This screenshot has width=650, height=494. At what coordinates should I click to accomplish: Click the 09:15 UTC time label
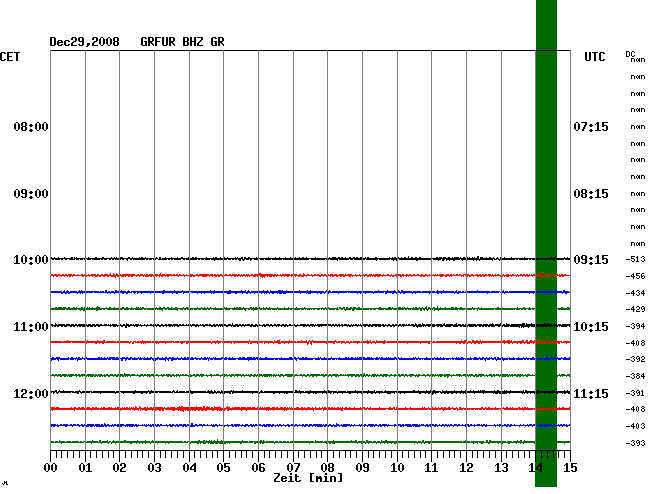tap(591, 260)
